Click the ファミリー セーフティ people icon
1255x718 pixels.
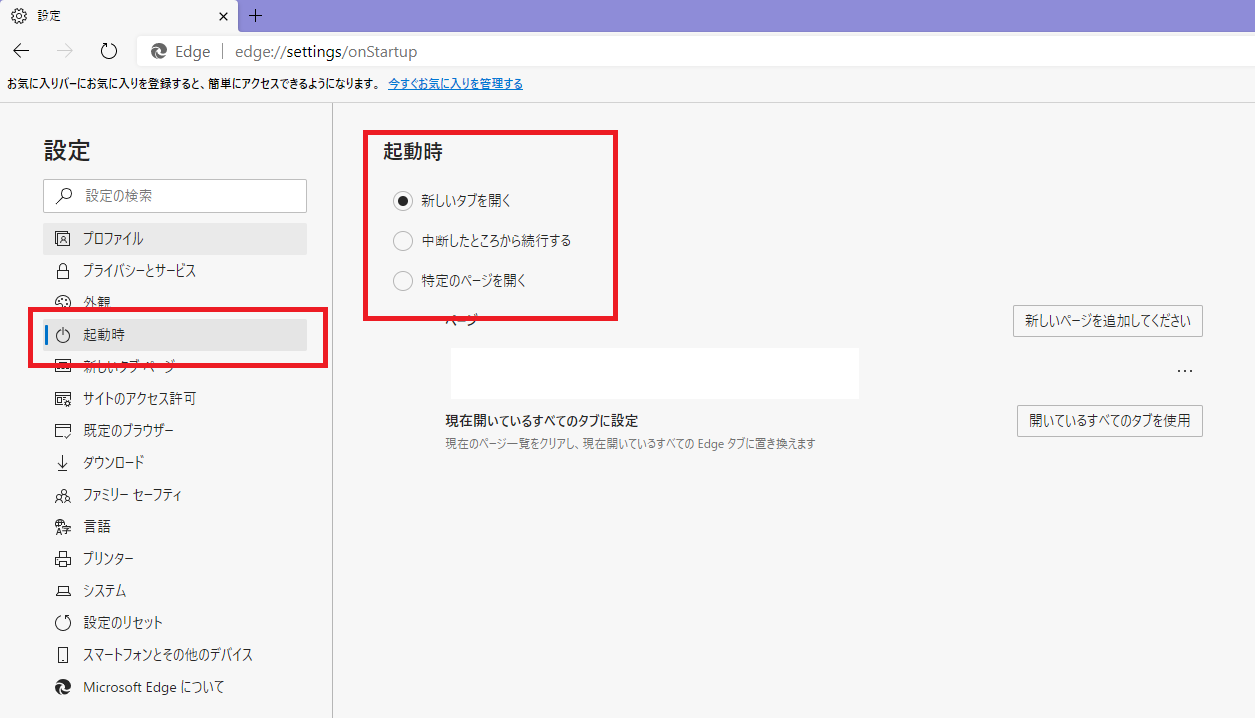pyautogui.click(x=63, y=495)
